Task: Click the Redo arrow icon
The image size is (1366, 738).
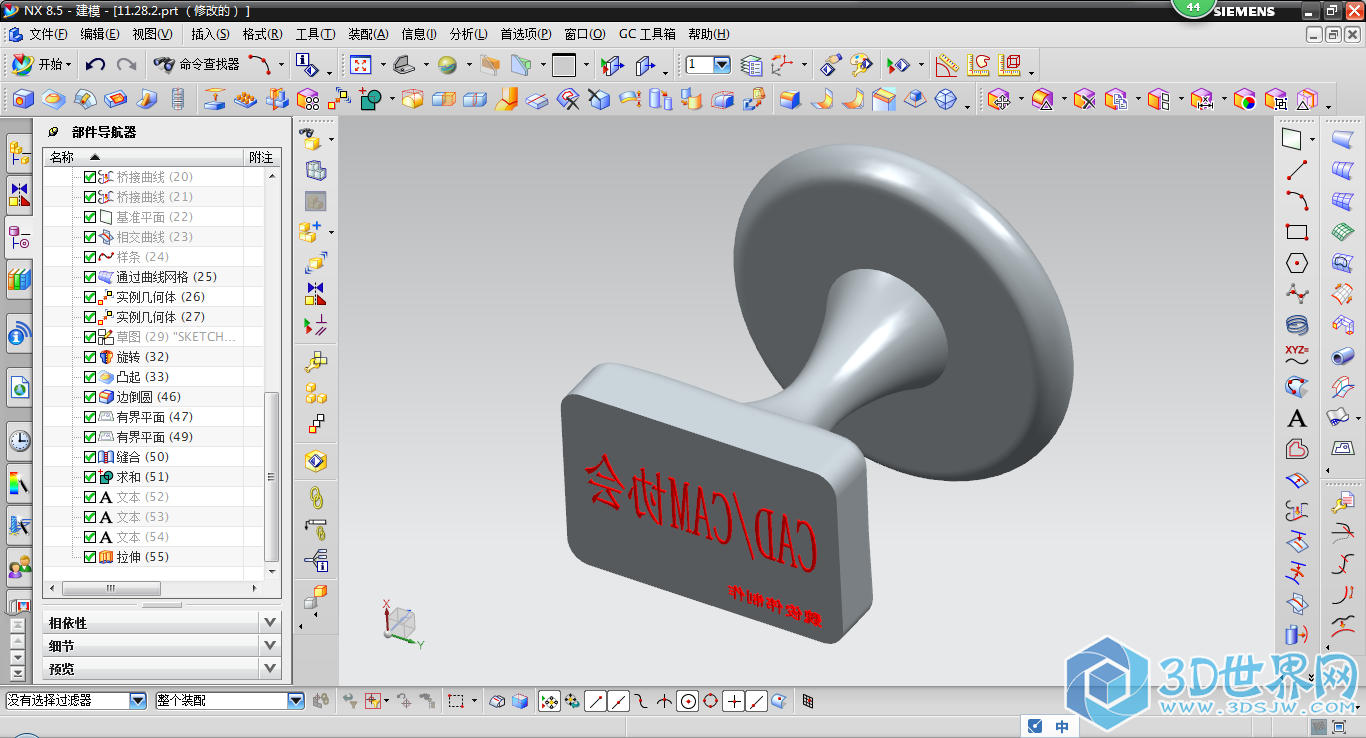Action: click(126, 65)
